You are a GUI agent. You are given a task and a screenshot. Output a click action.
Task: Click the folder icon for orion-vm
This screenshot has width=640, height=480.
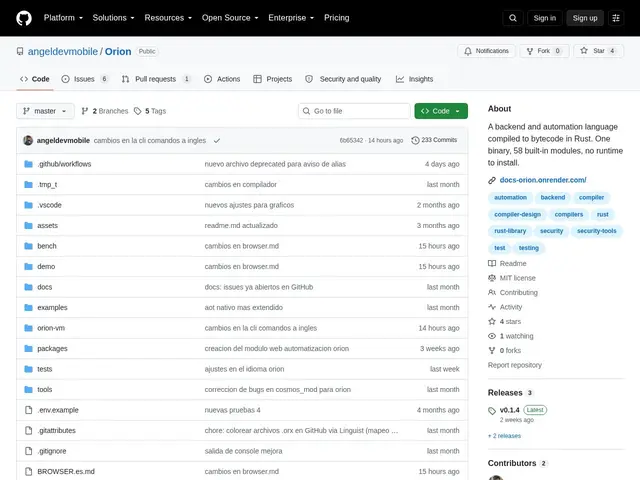coord(28,328)
